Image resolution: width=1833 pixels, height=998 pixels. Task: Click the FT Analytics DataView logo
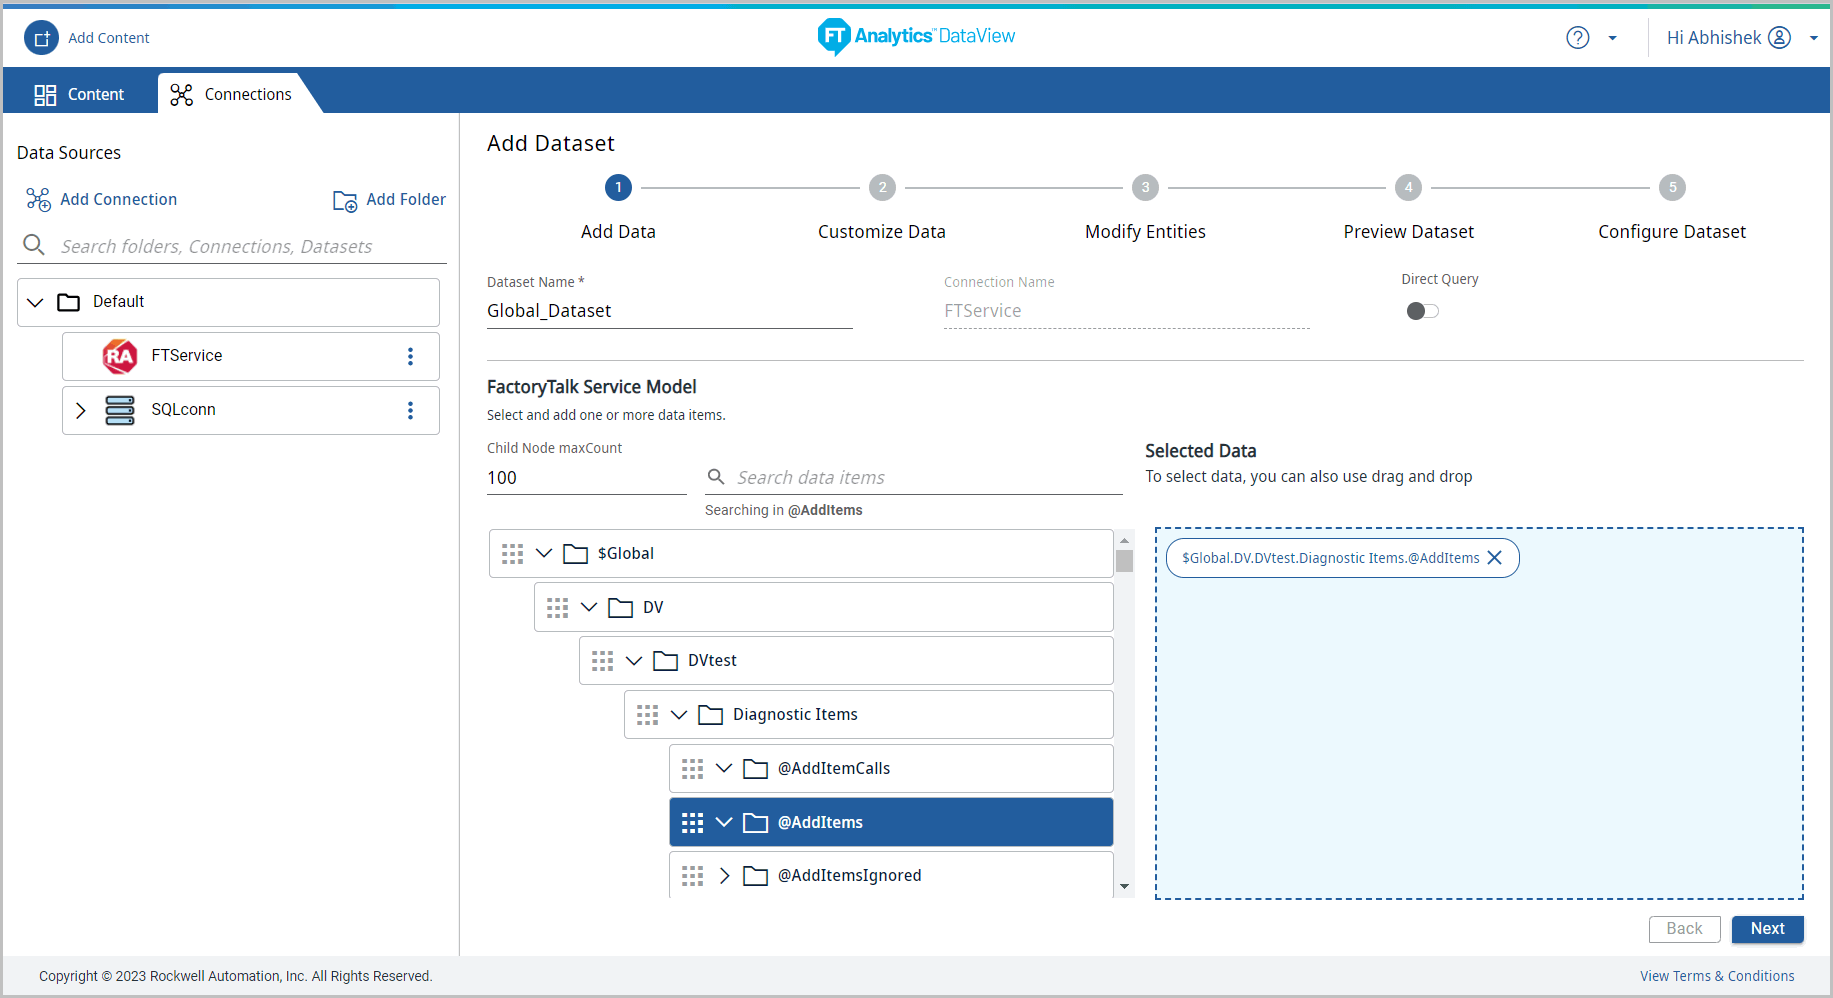point(916,37)
